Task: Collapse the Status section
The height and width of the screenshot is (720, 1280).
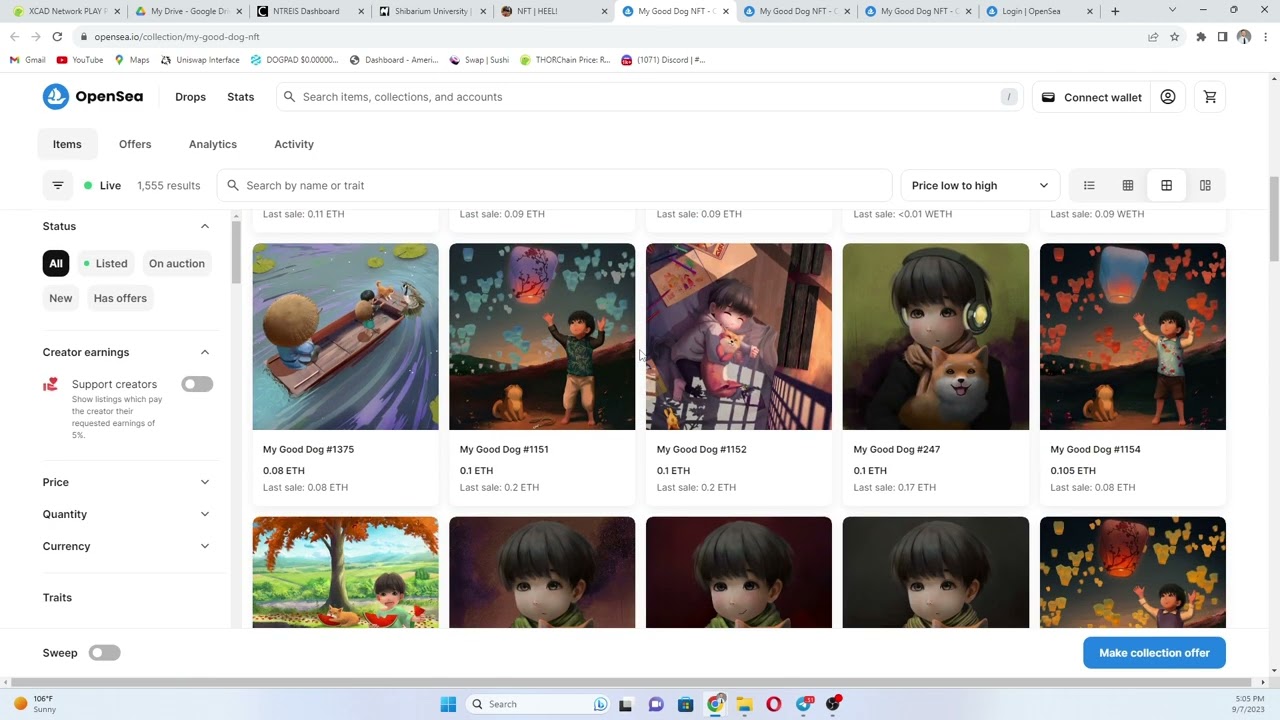Action: pyautogui.click(x=205, y=226)
